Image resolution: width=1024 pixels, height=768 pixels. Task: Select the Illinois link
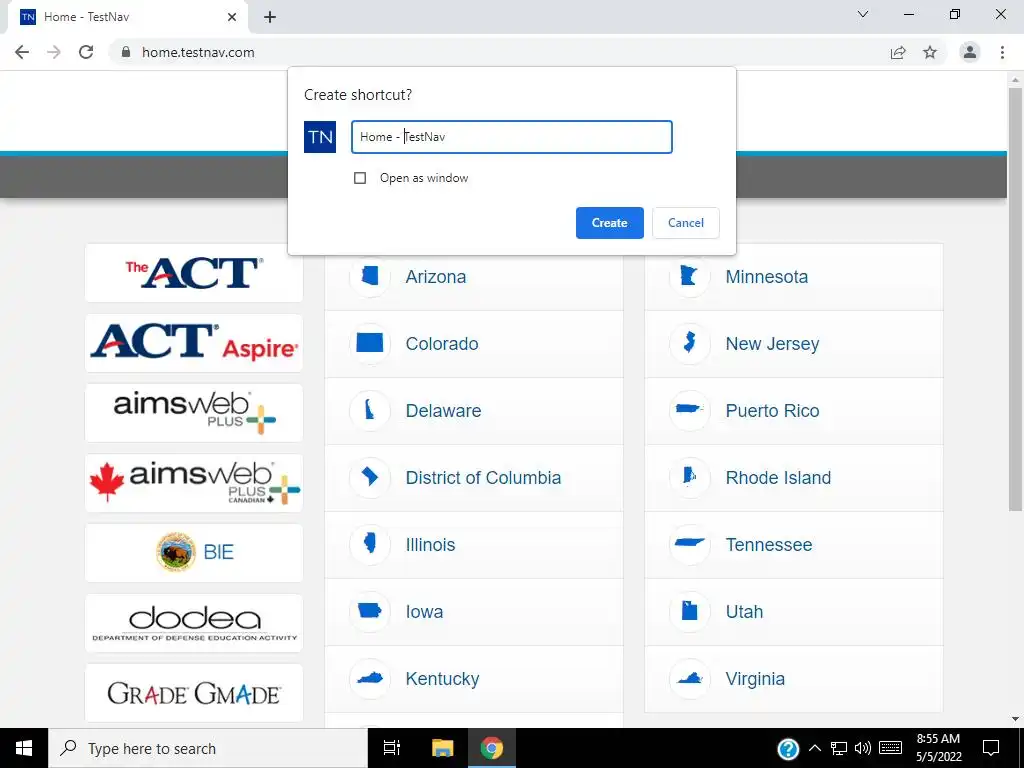[x=430, y=545]
